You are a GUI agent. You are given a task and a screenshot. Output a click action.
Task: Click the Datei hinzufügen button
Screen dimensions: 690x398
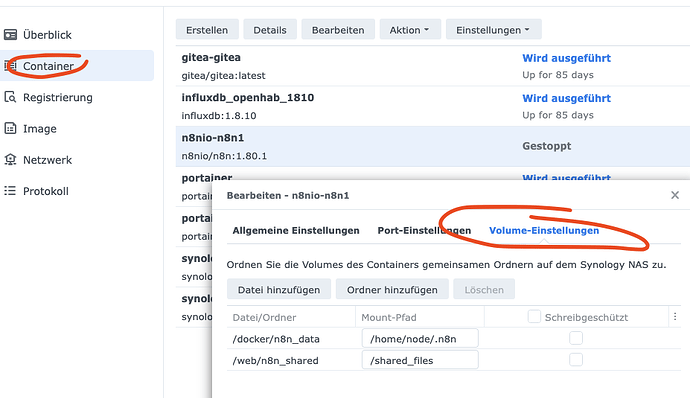(x=279, y=289)
